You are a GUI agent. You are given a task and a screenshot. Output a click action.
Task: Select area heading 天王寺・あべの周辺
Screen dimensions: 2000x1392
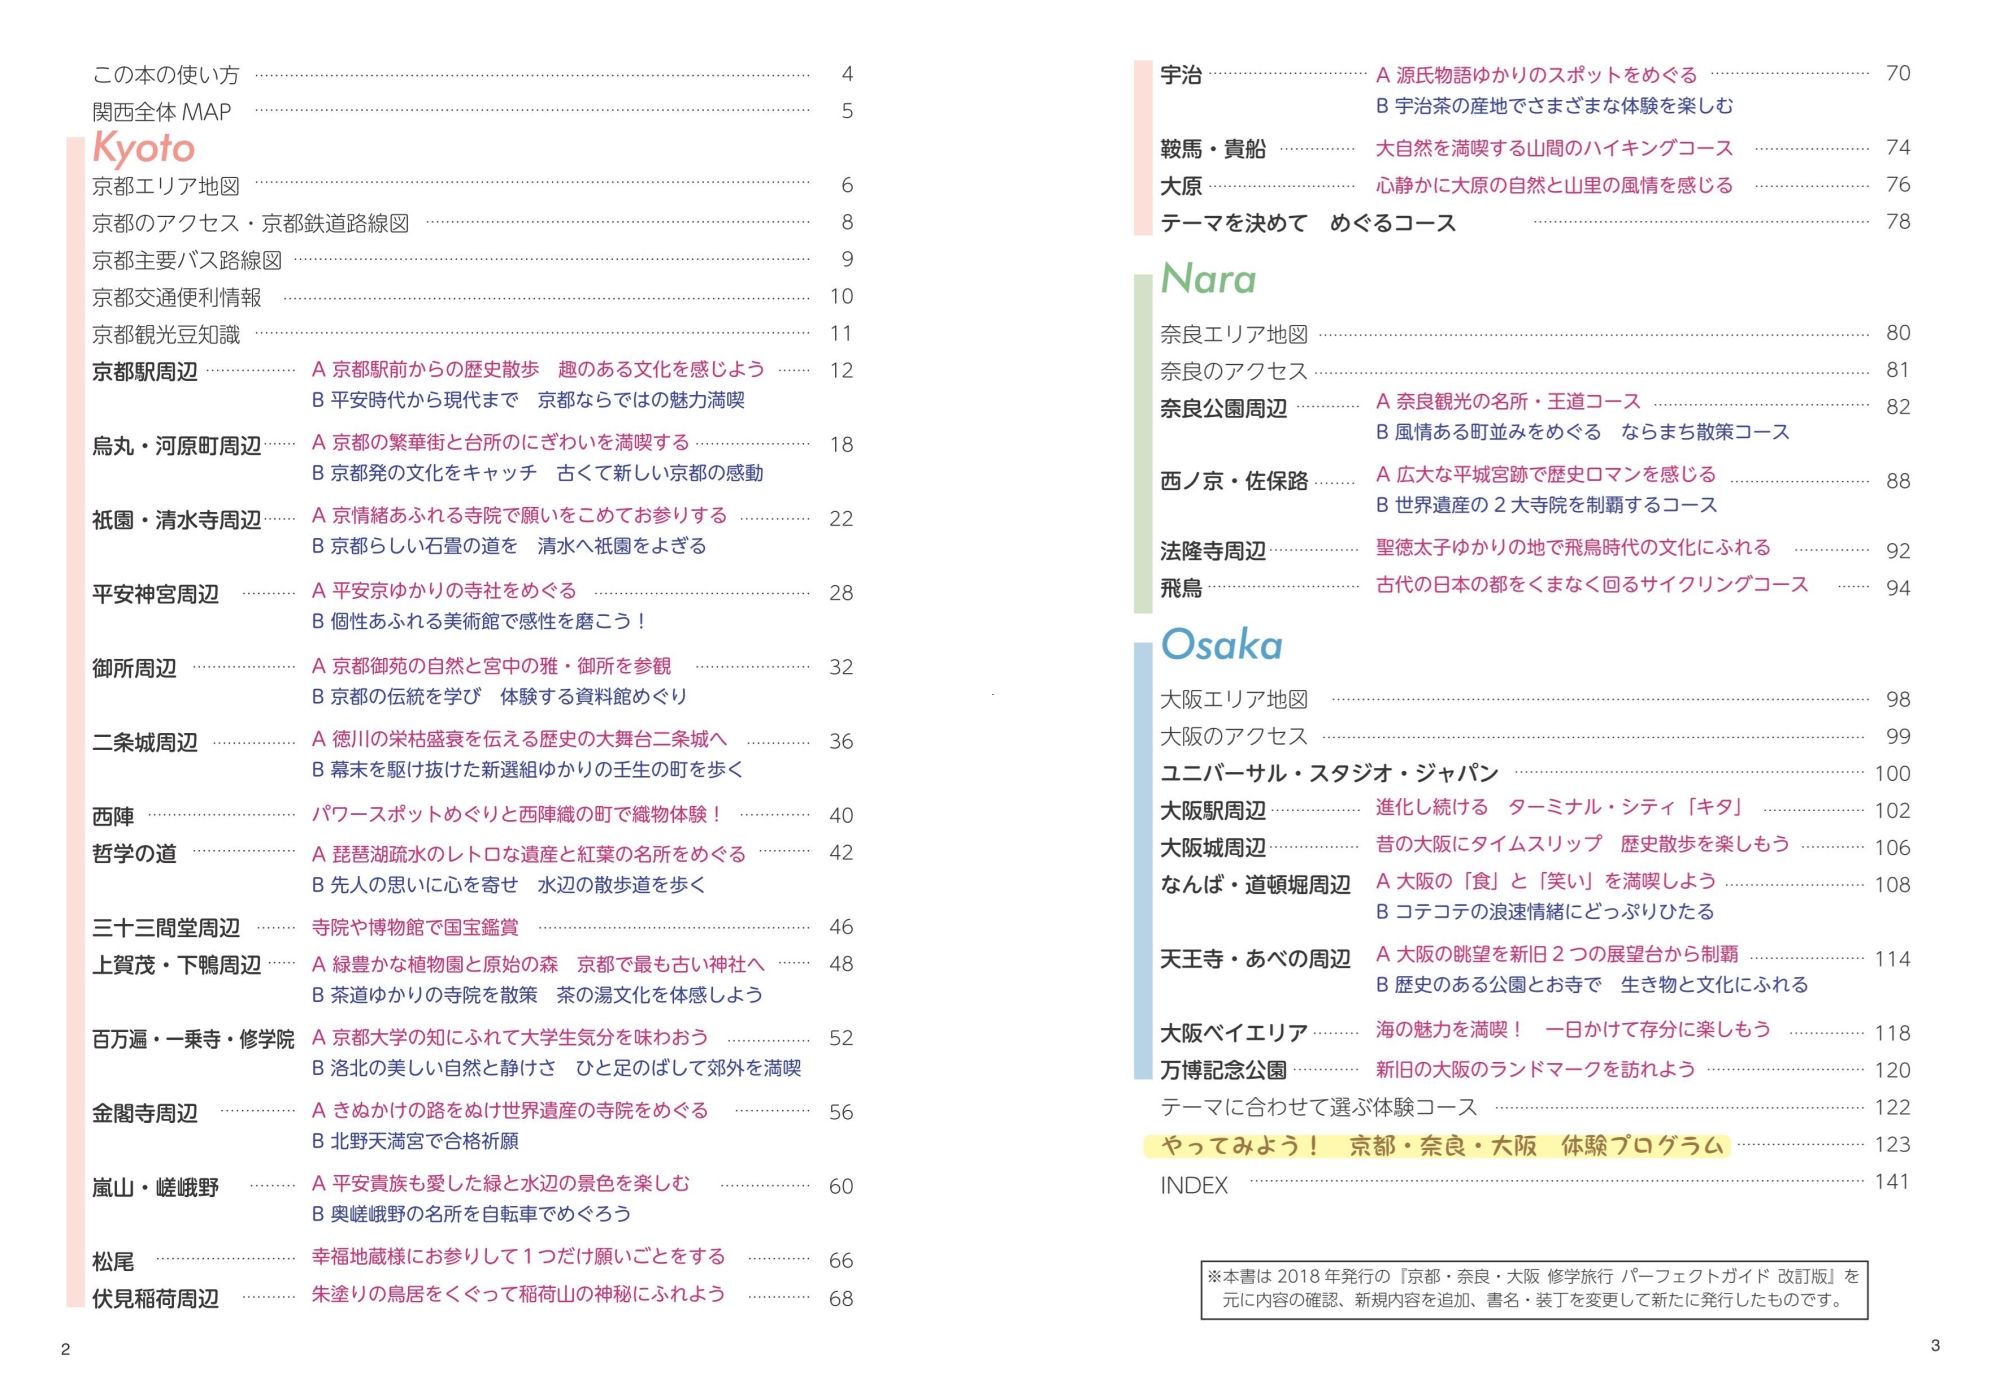[1255, 959]
